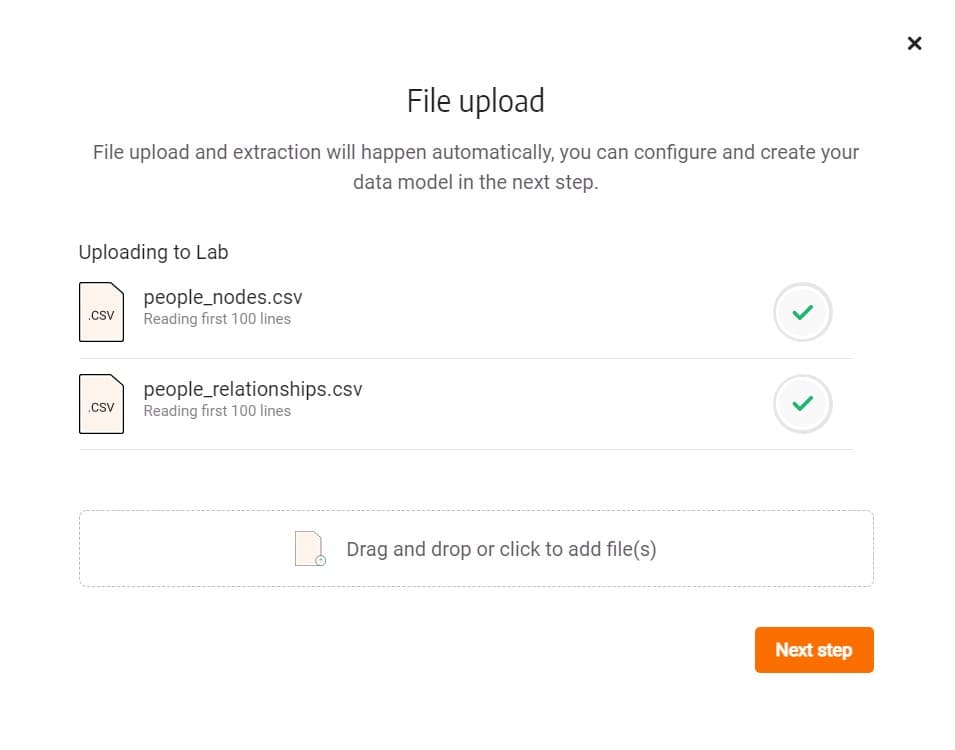Click the drag and drop area

pos(476,548)
